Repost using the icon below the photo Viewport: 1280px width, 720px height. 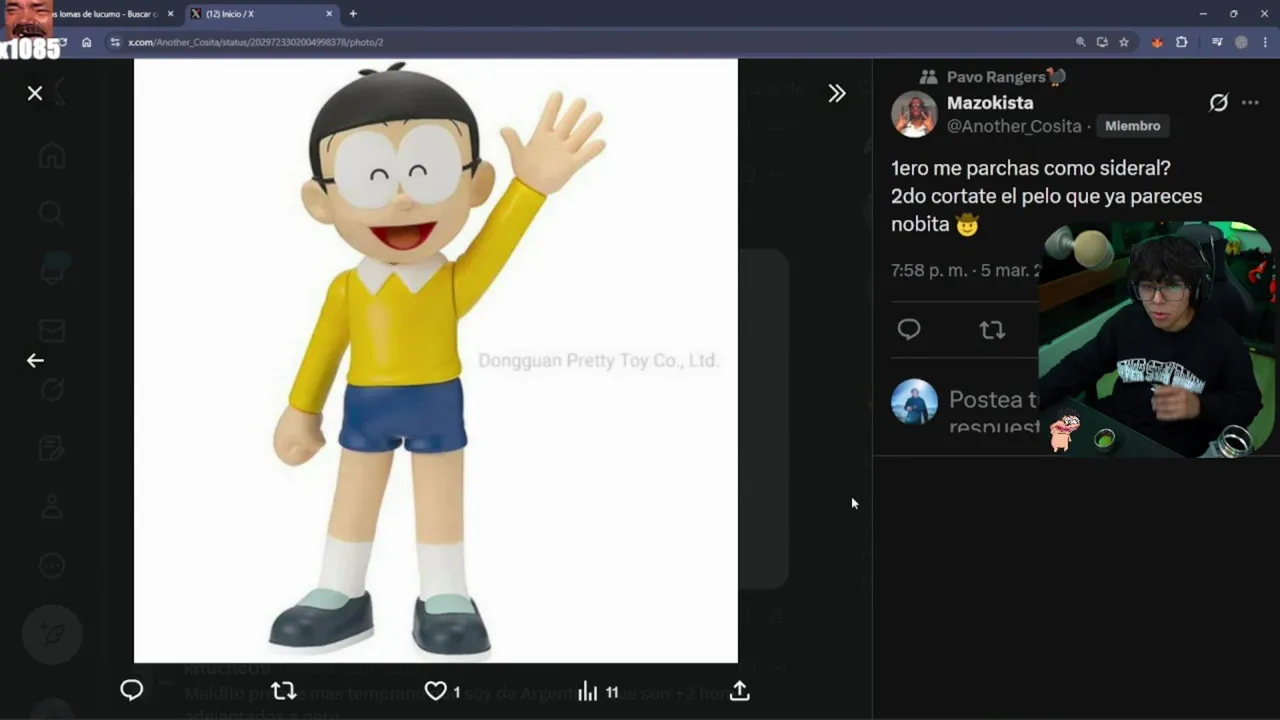click(284, 690)
